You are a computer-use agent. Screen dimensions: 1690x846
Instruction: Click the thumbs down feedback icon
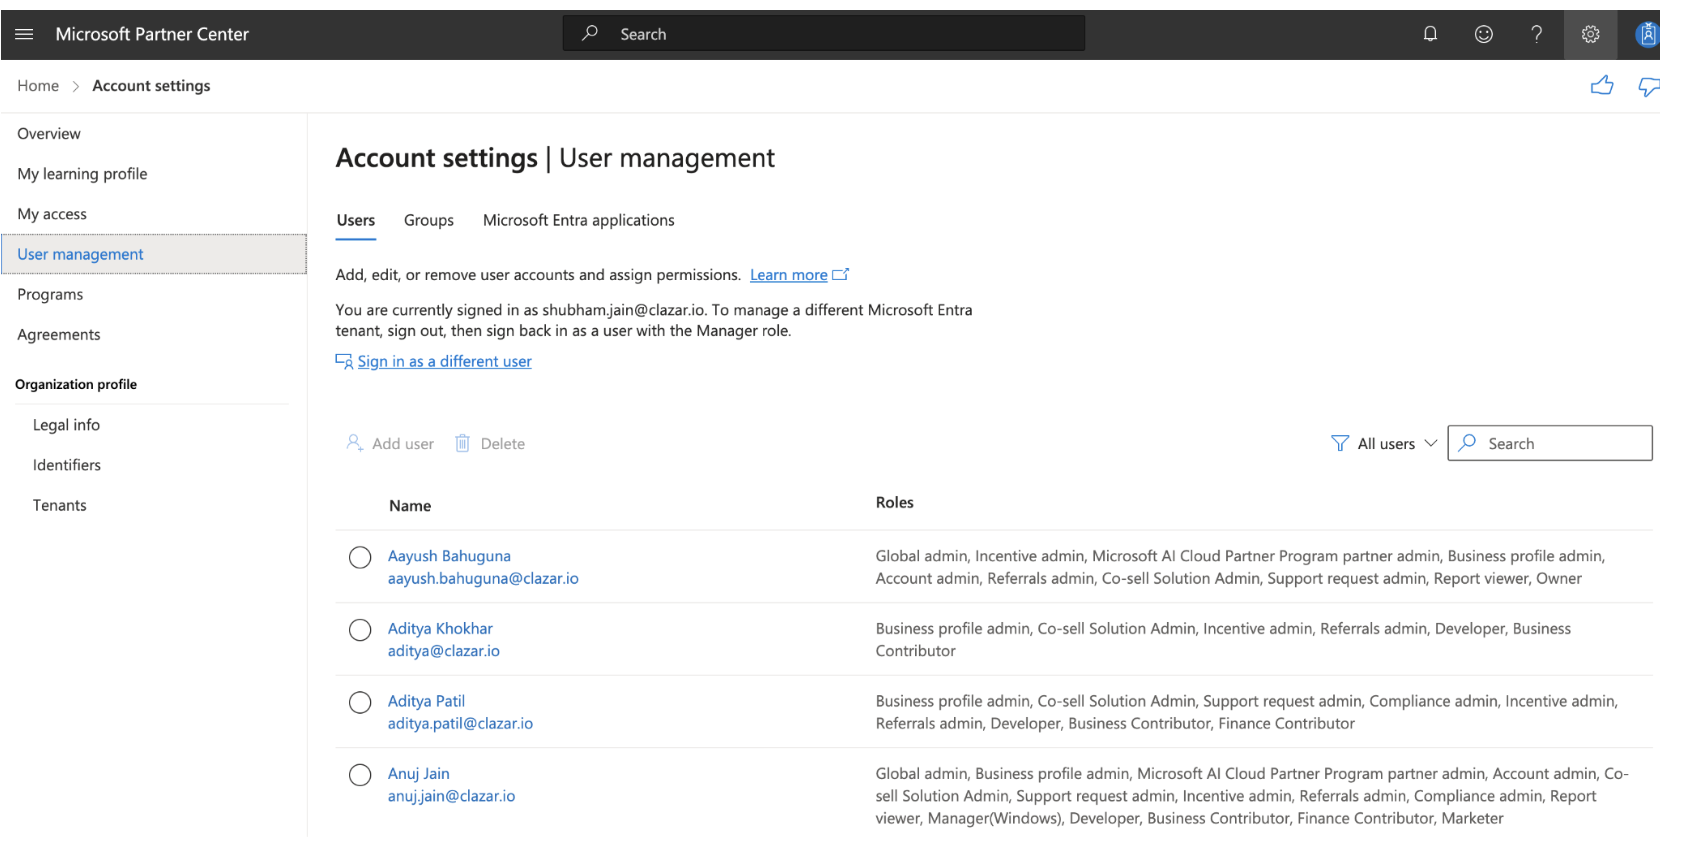[x=1649, y=87]
